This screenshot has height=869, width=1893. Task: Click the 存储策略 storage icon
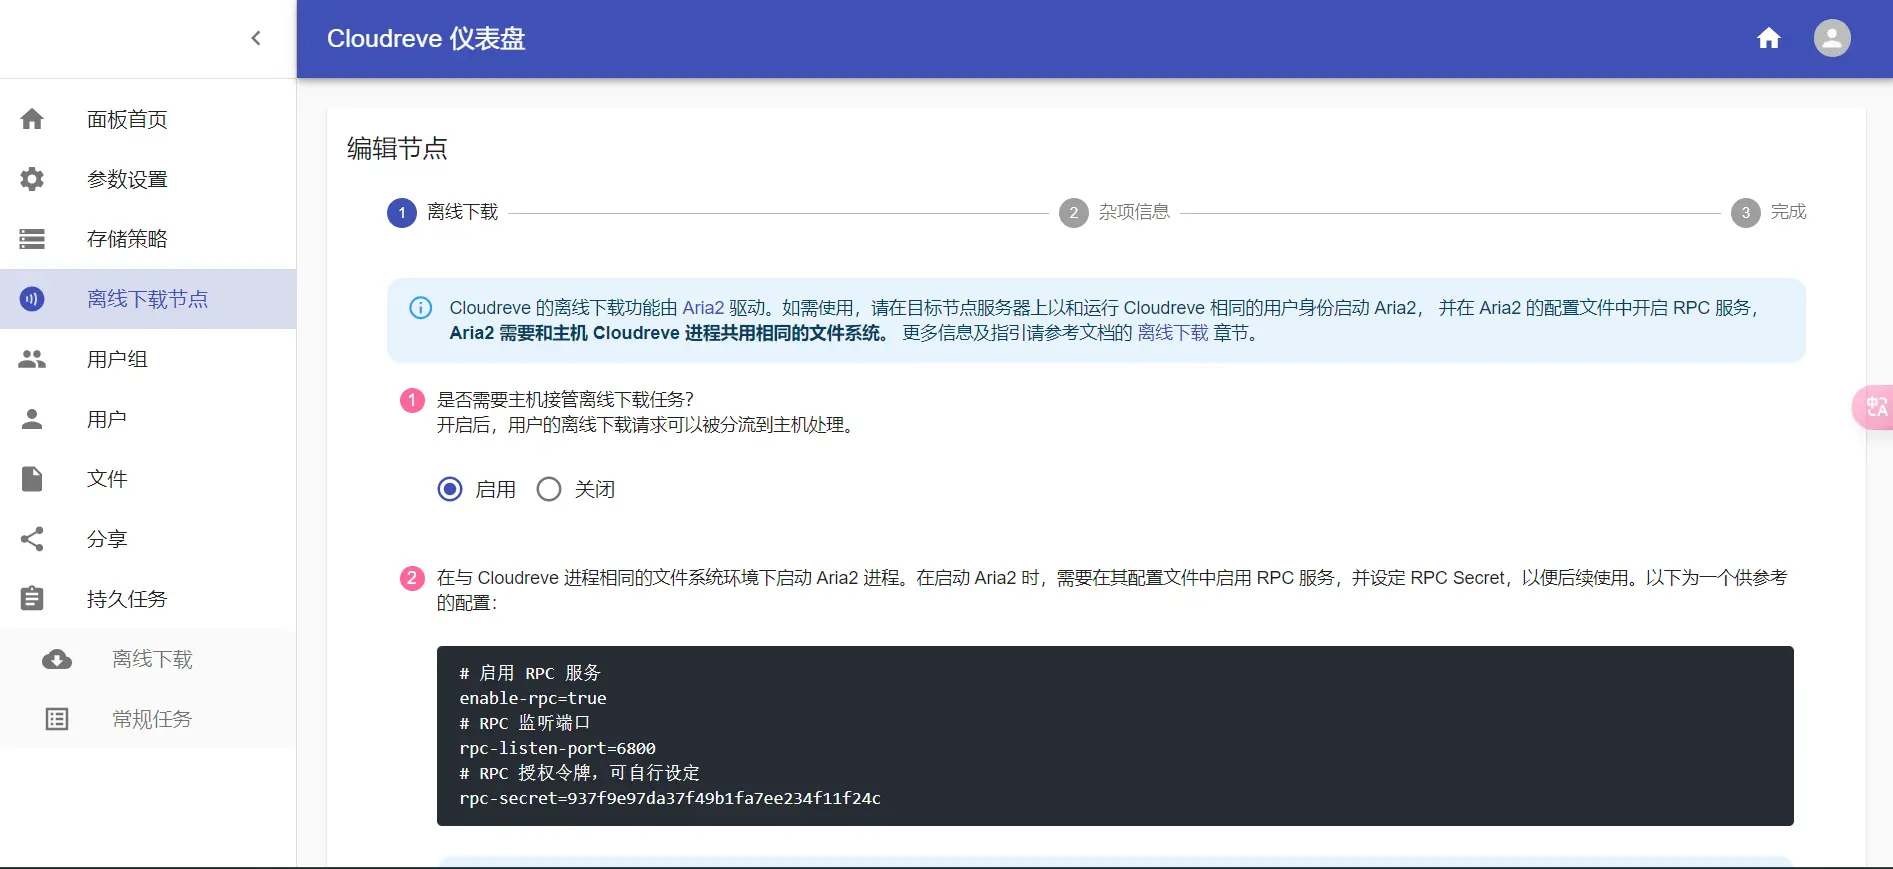[x=32, y=239]
